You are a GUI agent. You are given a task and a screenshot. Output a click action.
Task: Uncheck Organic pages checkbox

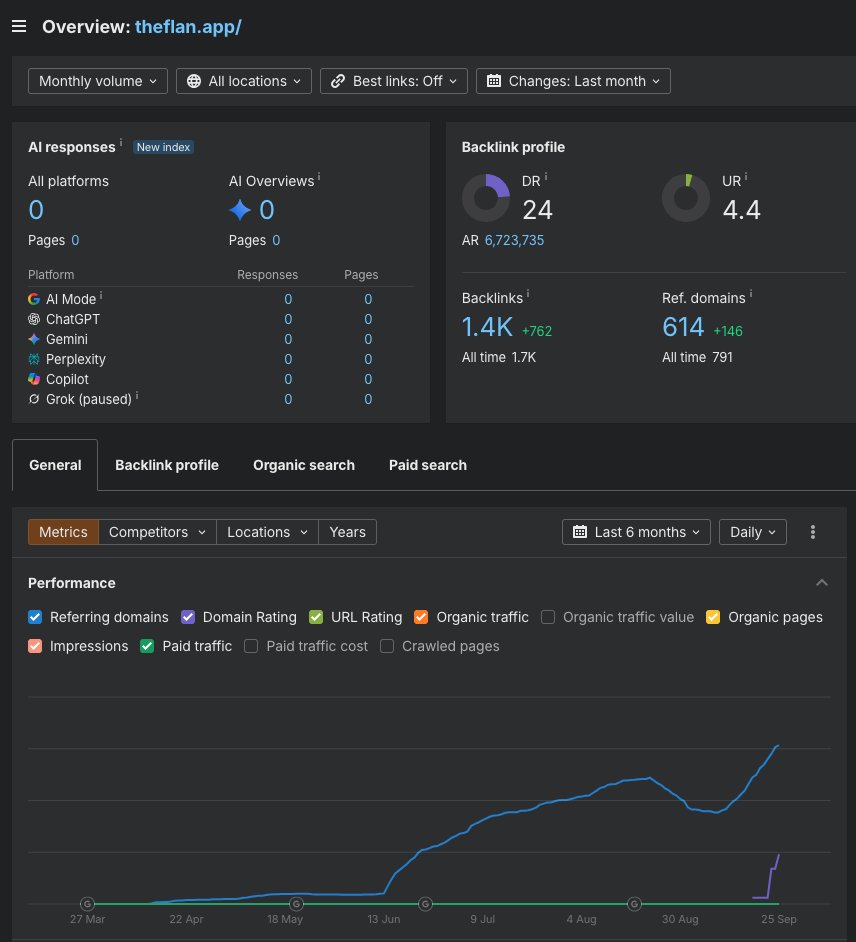(713, 617)
